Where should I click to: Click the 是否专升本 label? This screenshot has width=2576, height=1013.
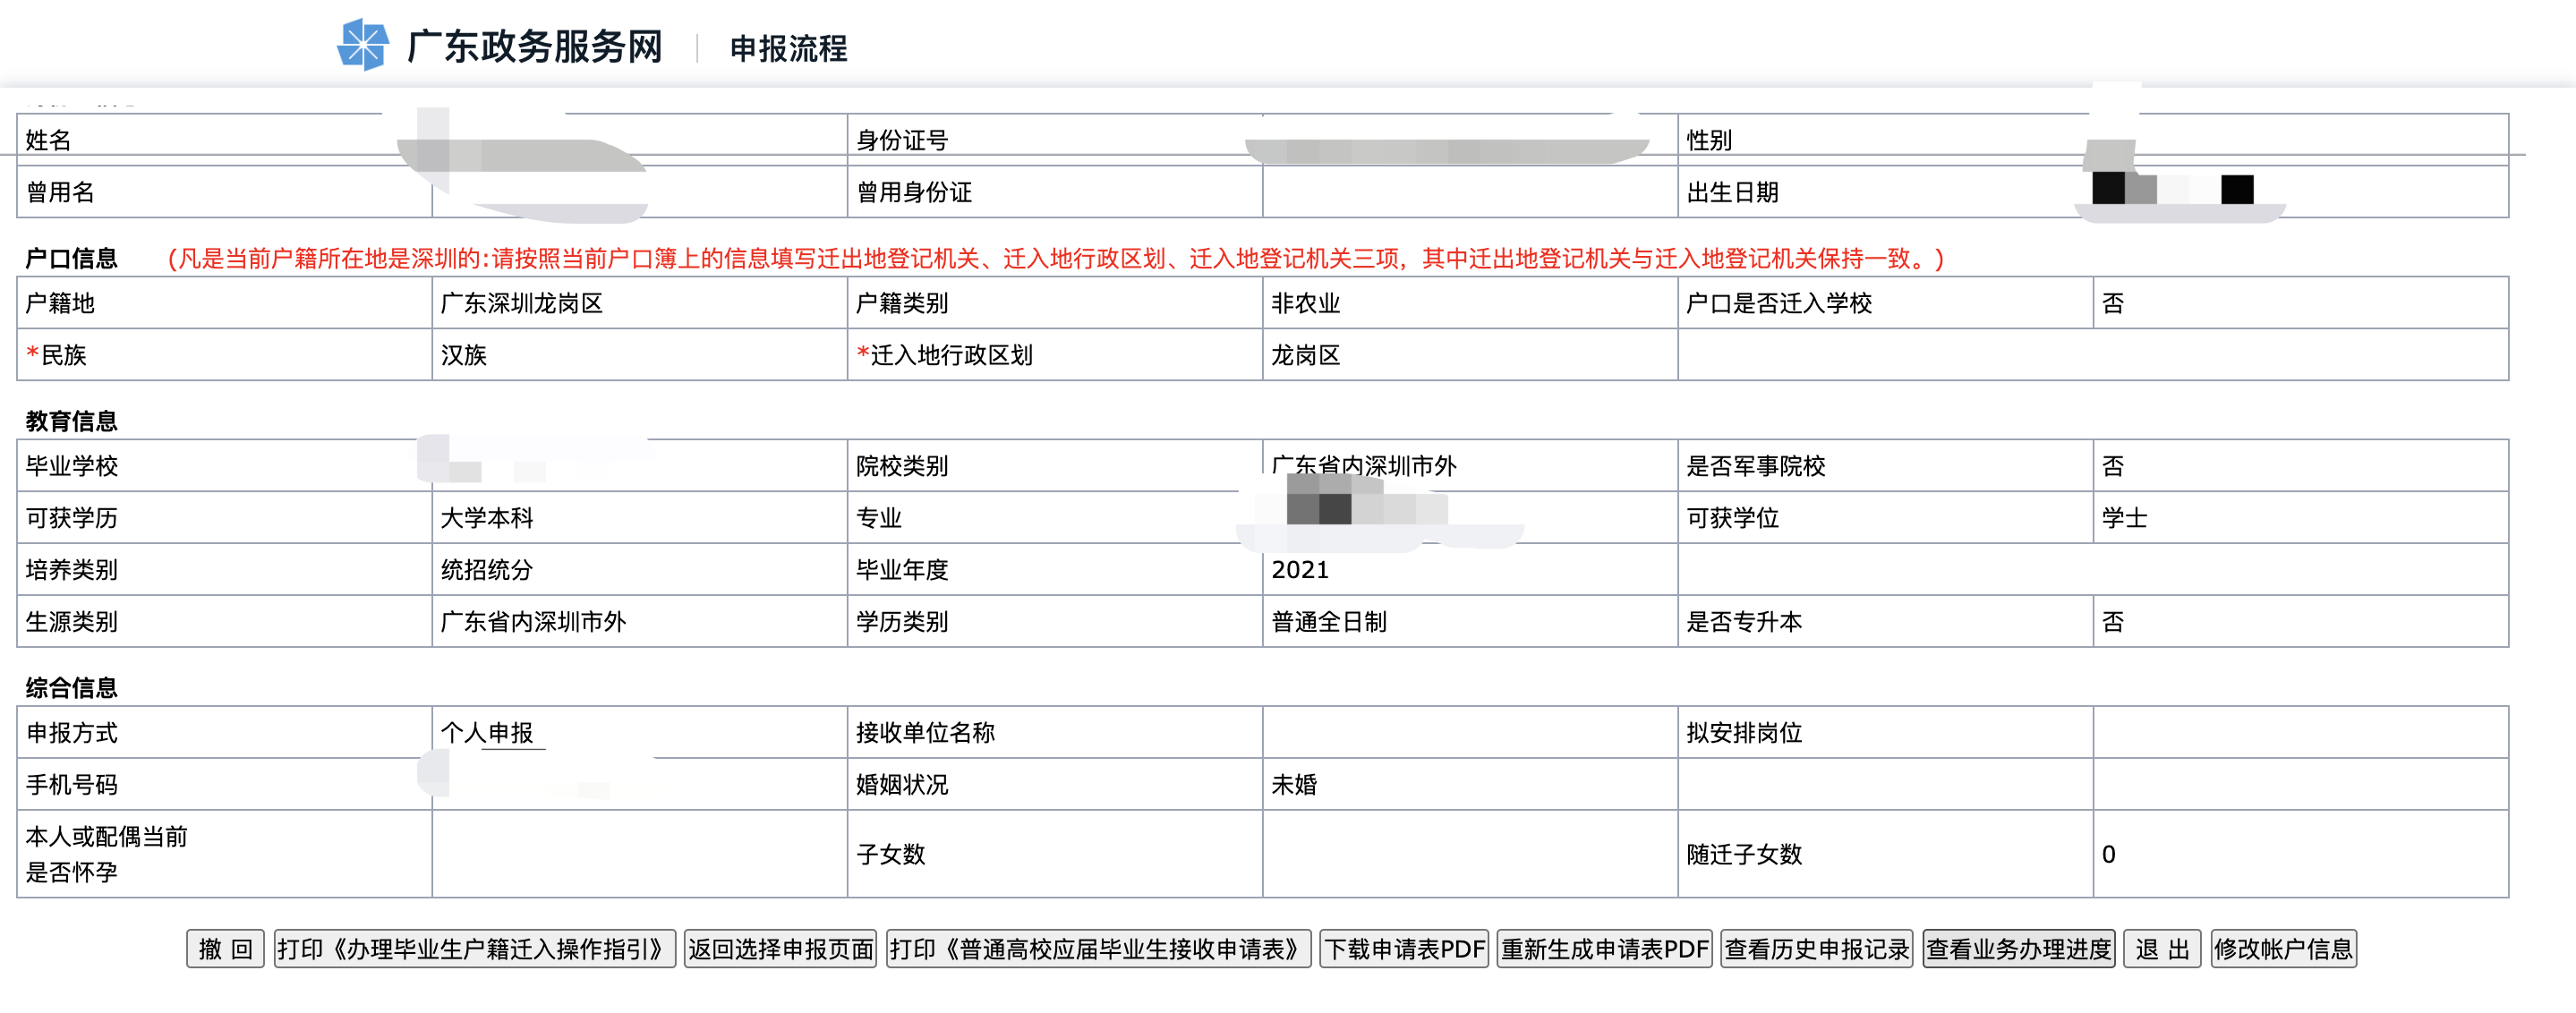(x=1744, y=622)
